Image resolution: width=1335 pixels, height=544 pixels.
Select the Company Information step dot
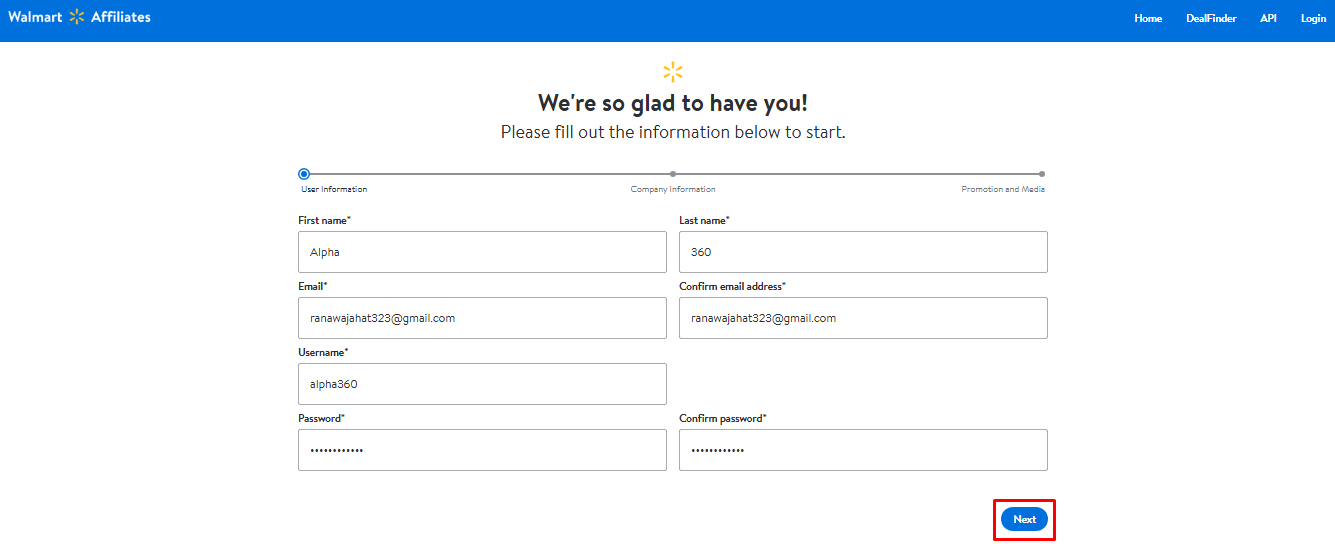[673, 174]
